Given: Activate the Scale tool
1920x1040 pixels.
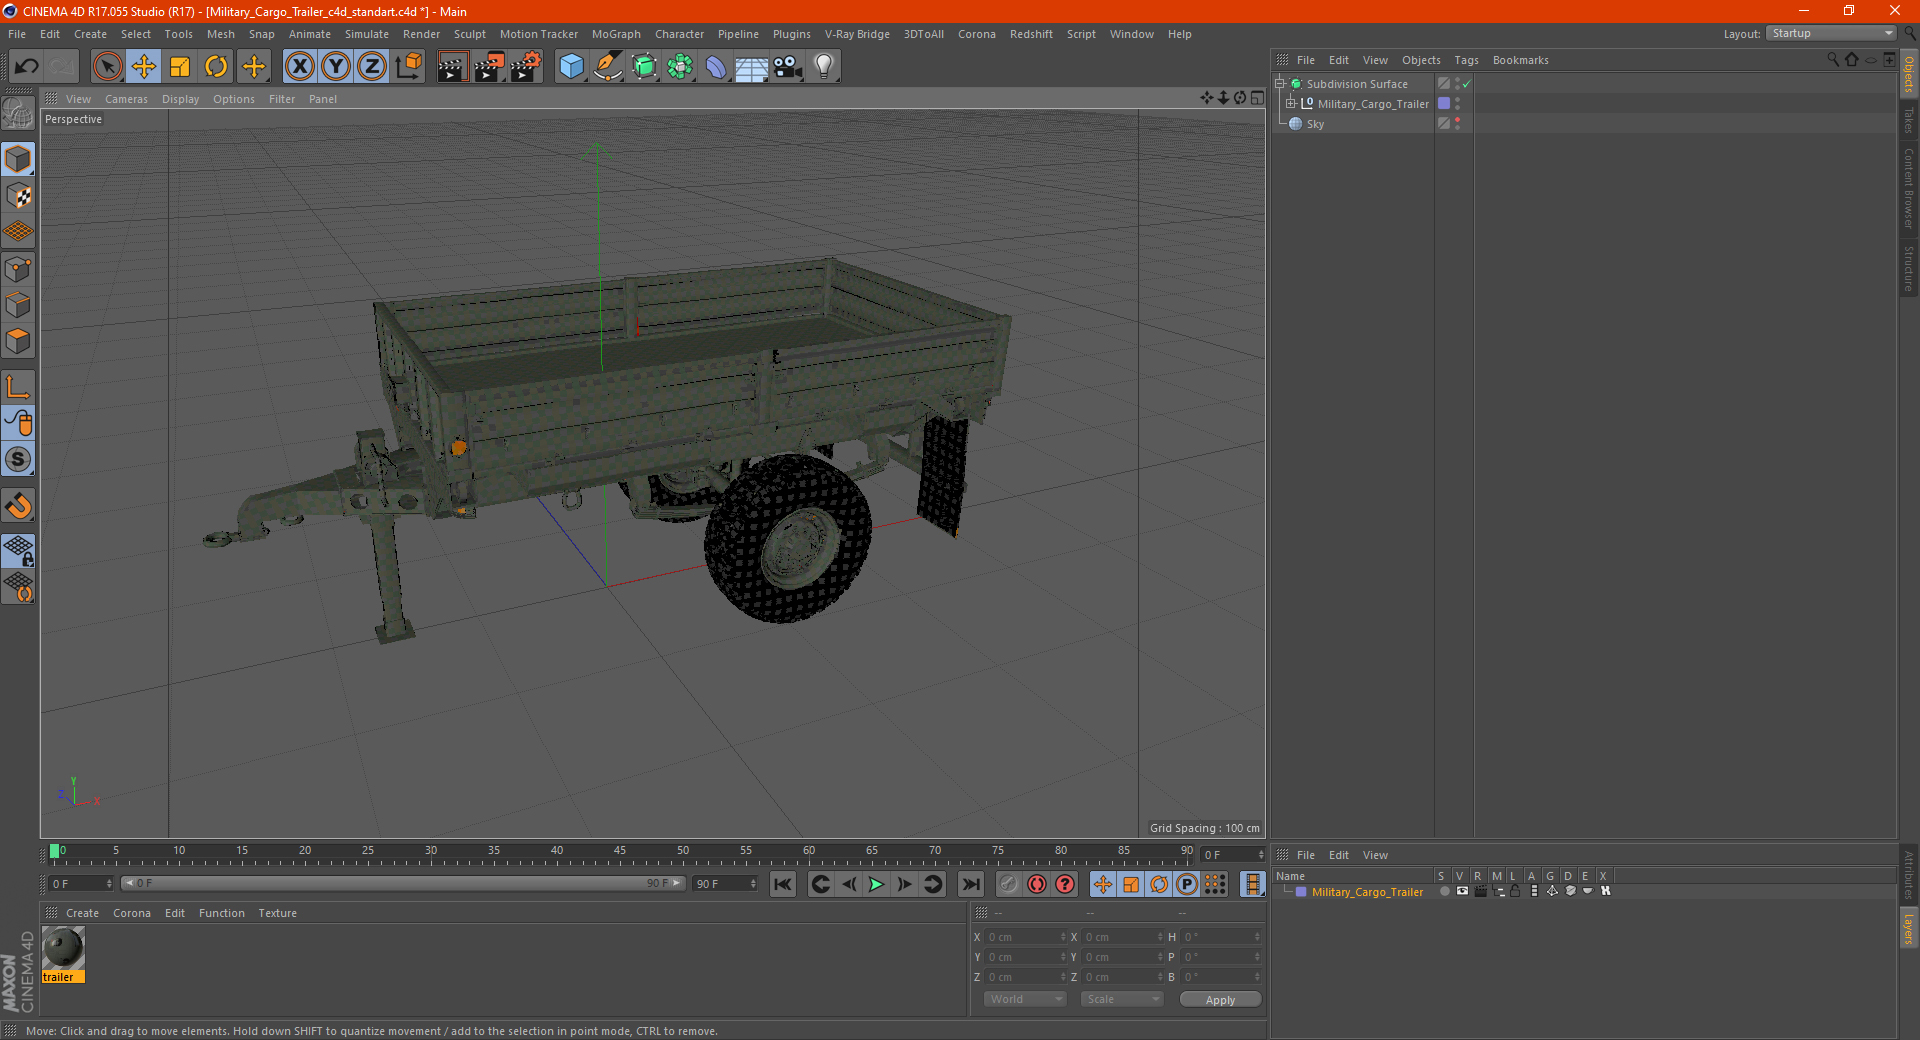Looking at the screenshot, I should point(180,67).
